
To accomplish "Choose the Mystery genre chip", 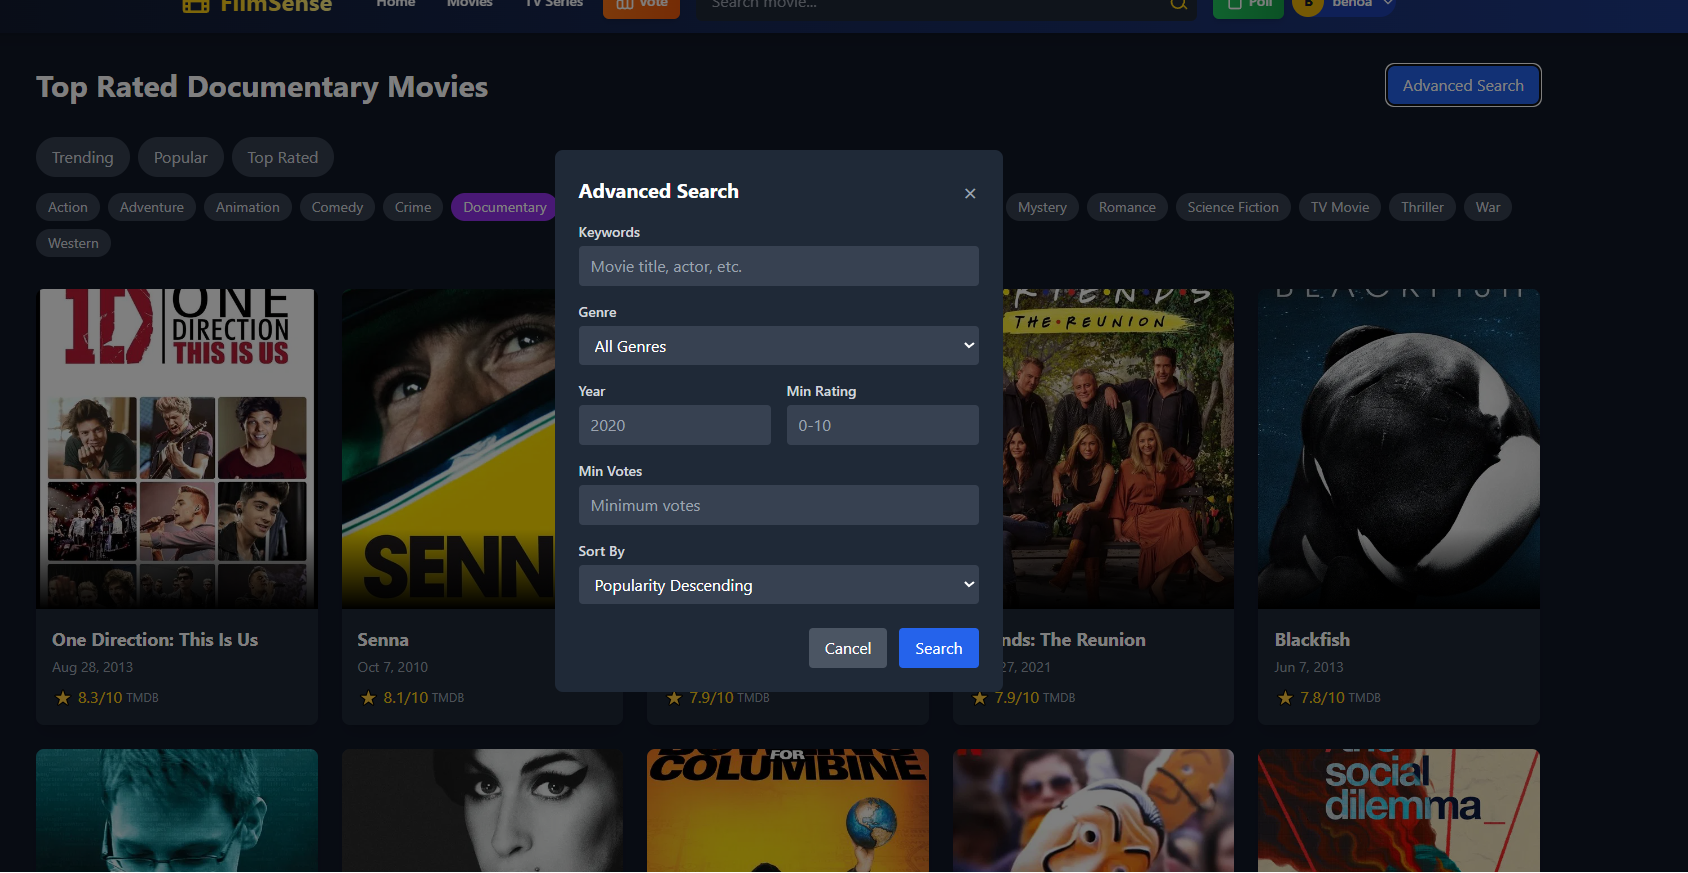I will pyautogui.click(x=1042, y=207).
